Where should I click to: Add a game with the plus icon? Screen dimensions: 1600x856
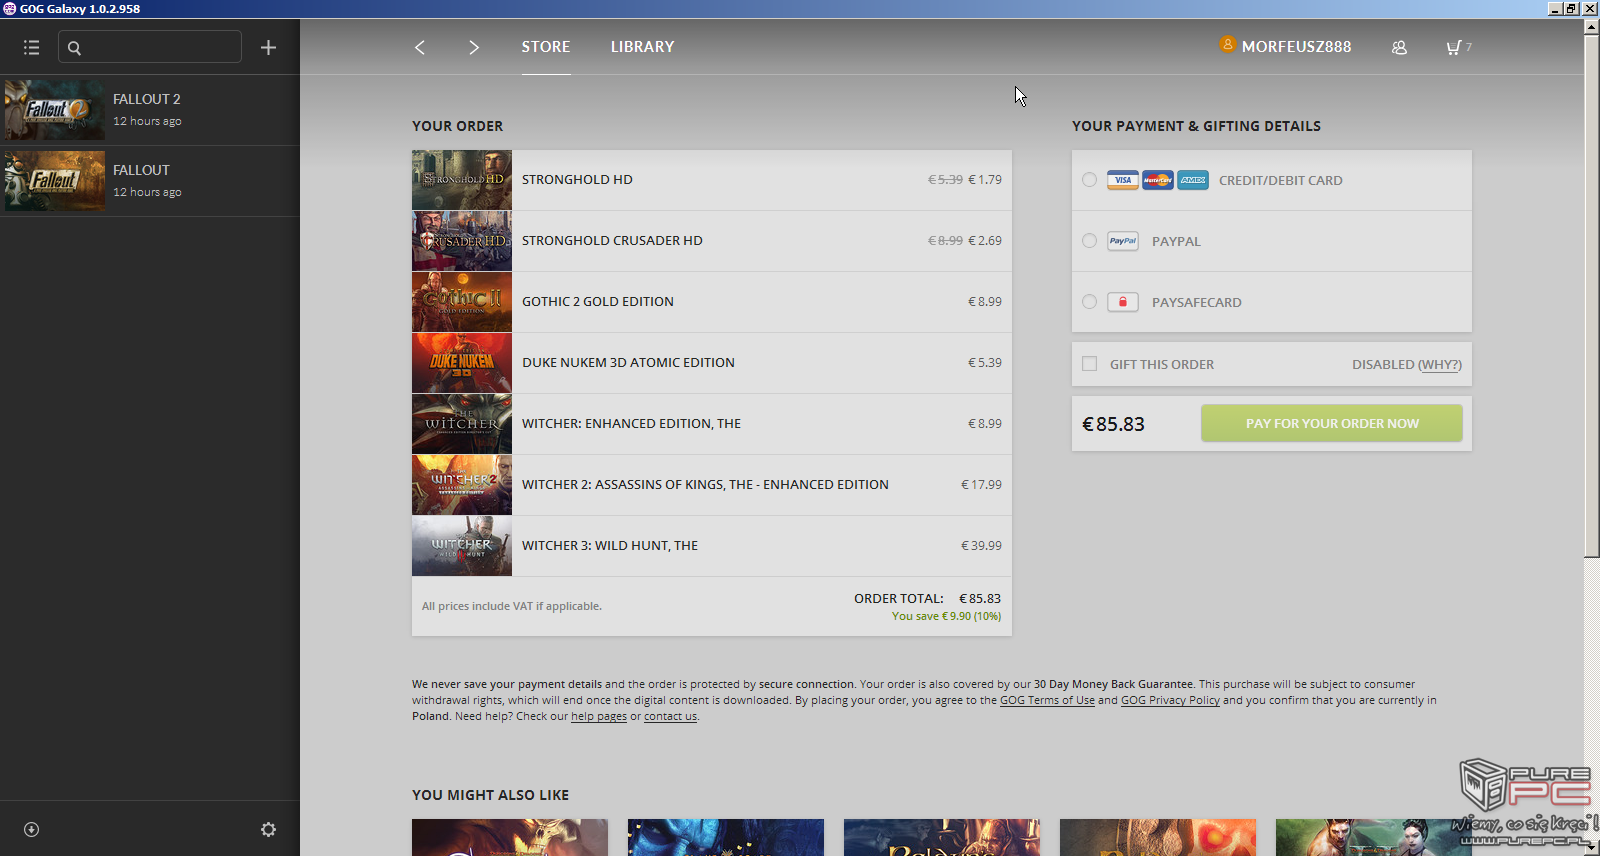268,47
